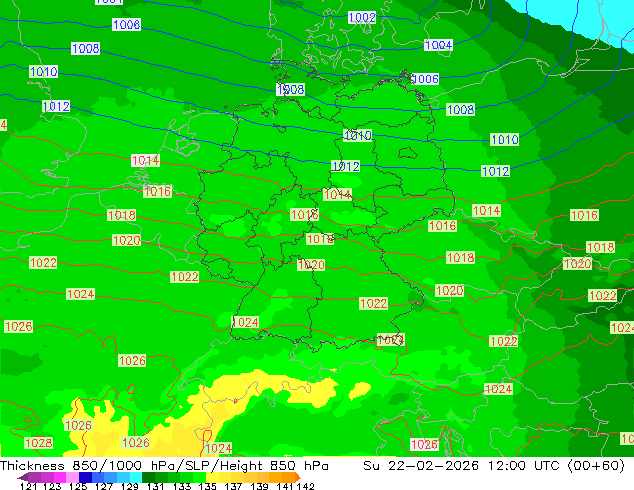The height and width of the screenshot is (490, 634).
Task: Click the 'Height 850 hPa' title text
Action: pos(276,466)
